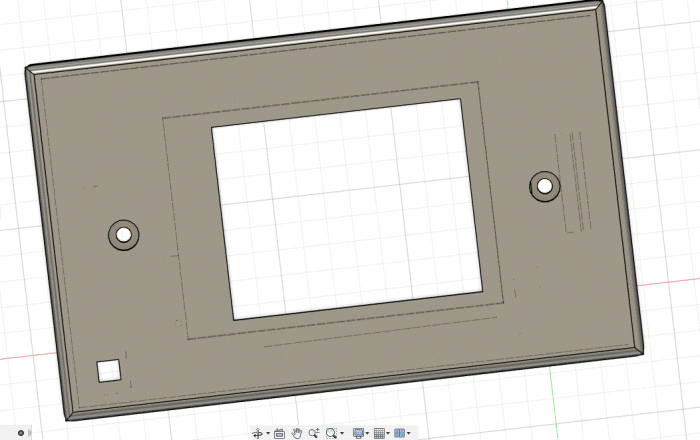Activate the Pan hand tool
This screenshot has height=440, width=700.
click(x=297, y=433)
